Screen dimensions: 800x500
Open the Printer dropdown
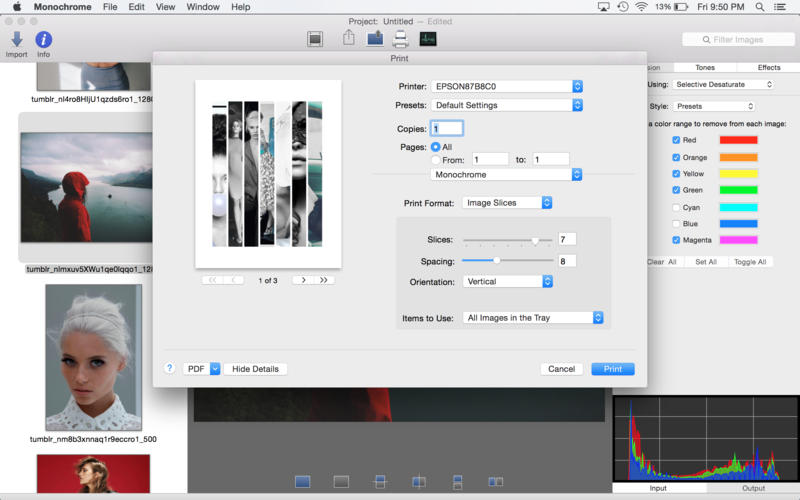click(x=507, y=87)
